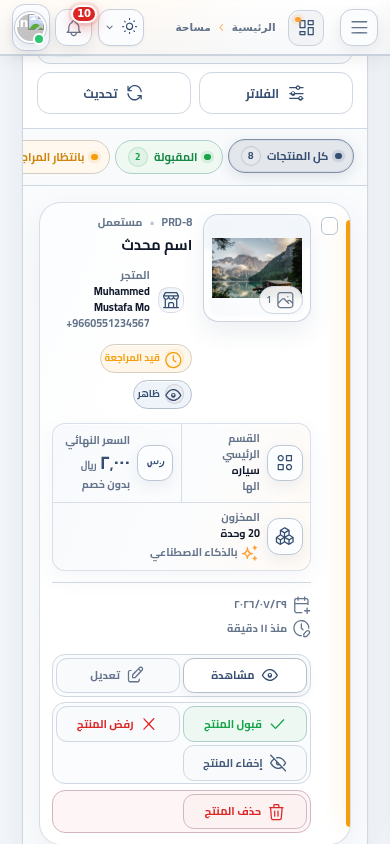Click الرئيسية breadcrumb link
The width and height of the screenshot is (390, 844).
256,27
